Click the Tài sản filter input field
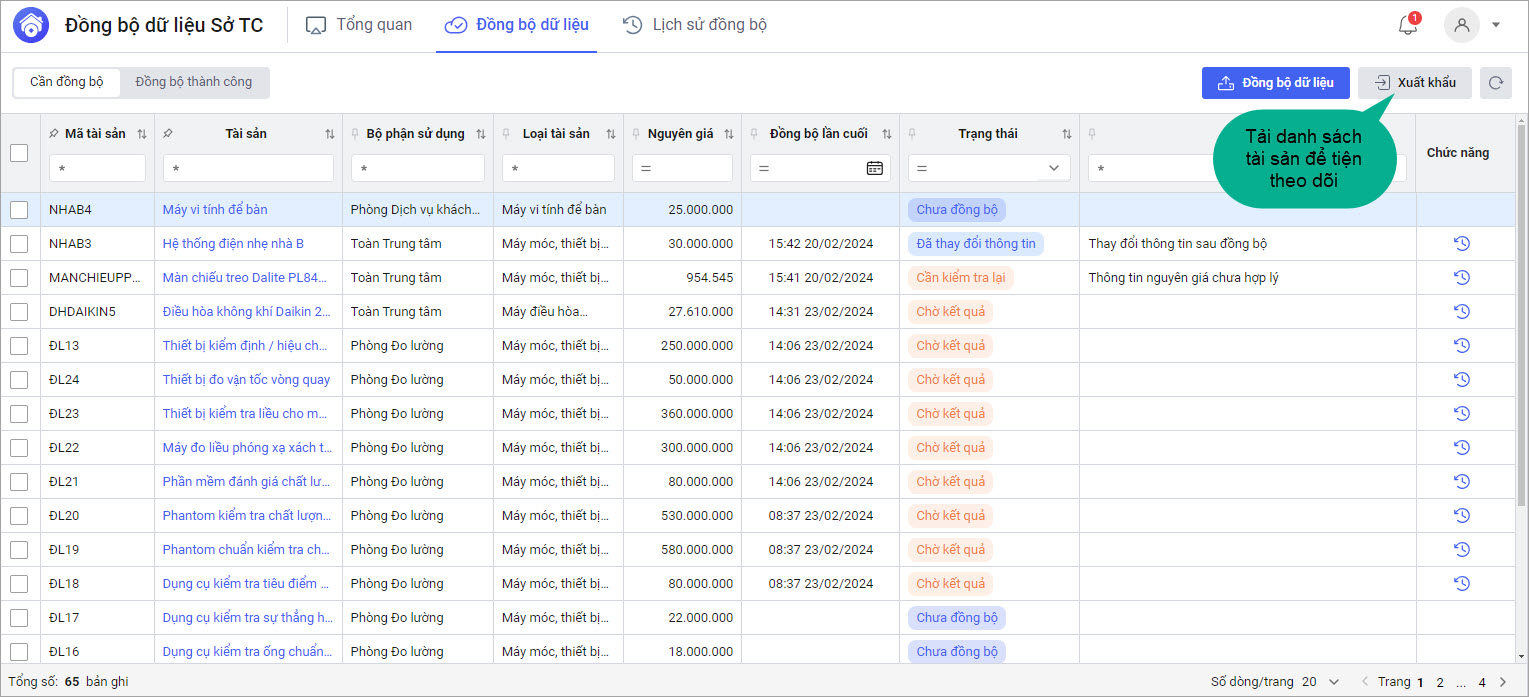Viewport: 1529px width, 697px height. pos(248,168)
